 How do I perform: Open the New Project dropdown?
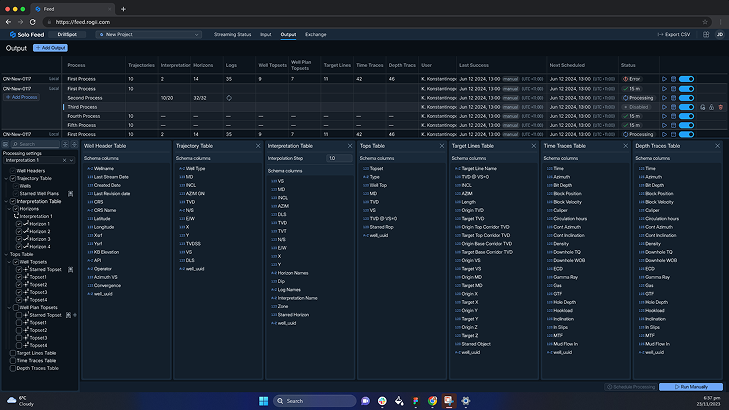tap(150, 34)
